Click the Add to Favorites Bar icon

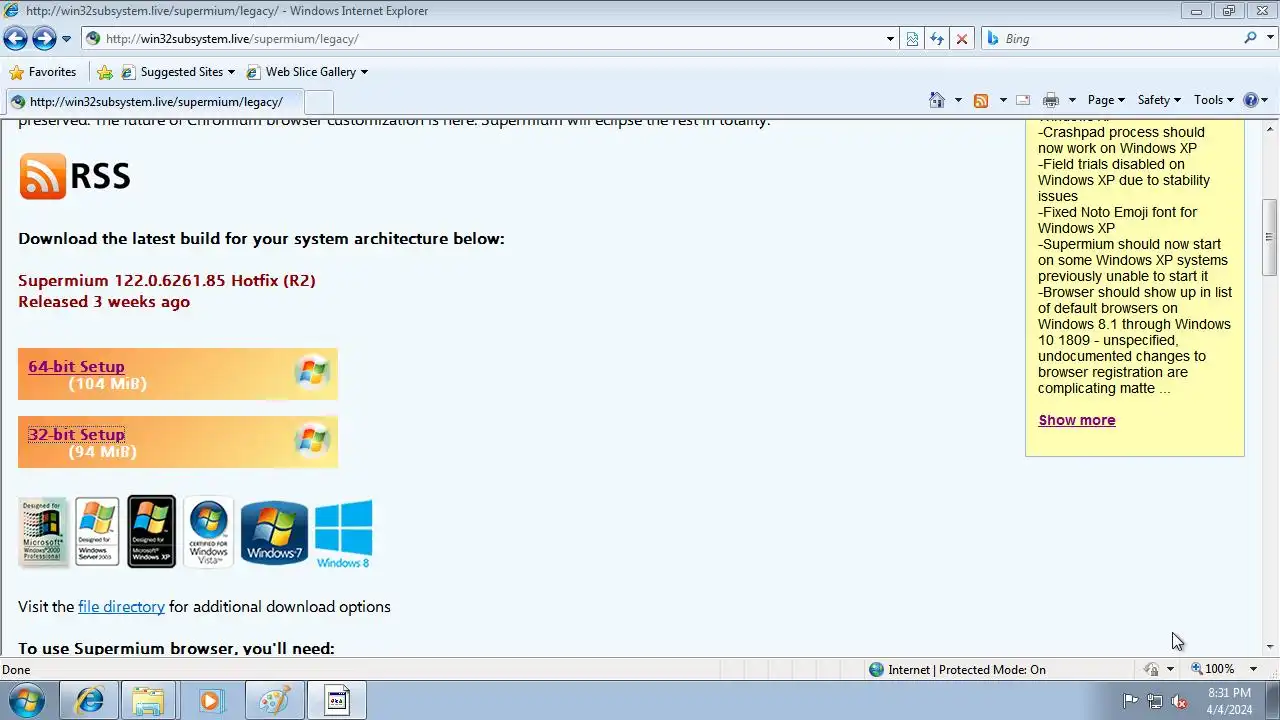coord(105,72)
